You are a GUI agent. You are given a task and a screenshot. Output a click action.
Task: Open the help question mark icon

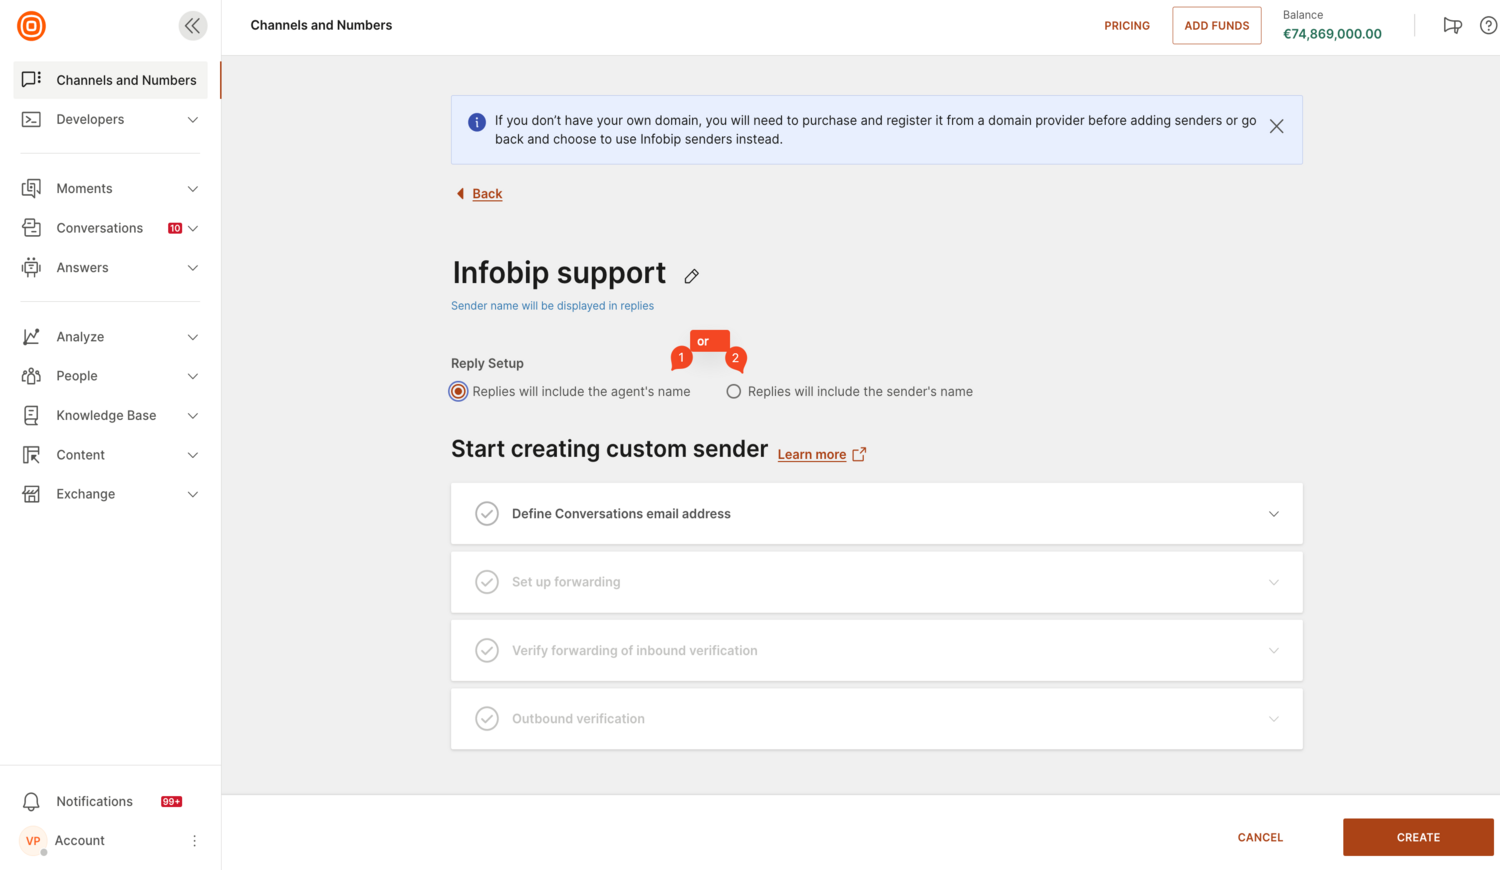1488,26
